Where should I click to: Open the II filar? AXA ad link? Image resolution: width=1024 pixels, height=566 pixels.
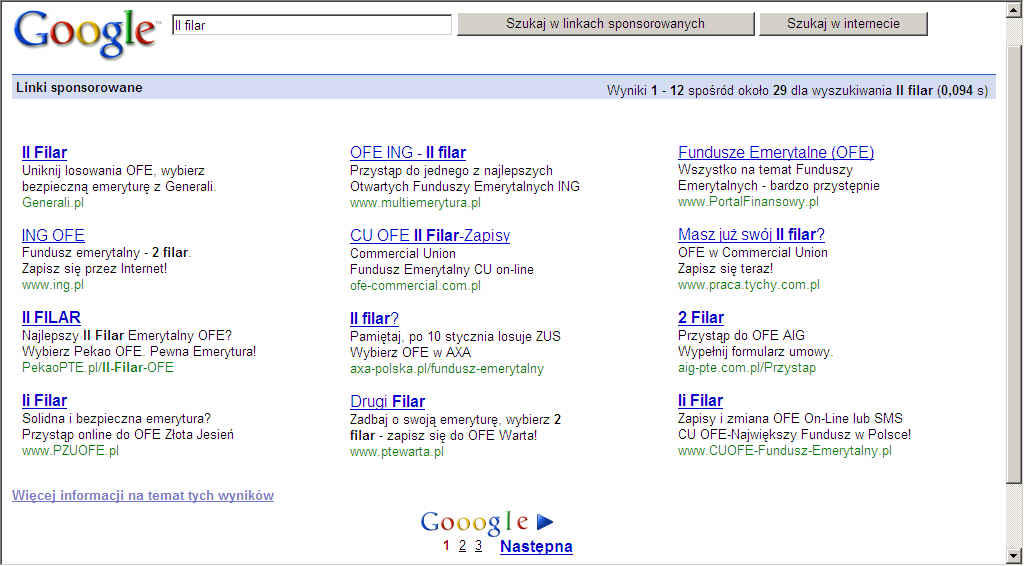(x=374, y=319)
